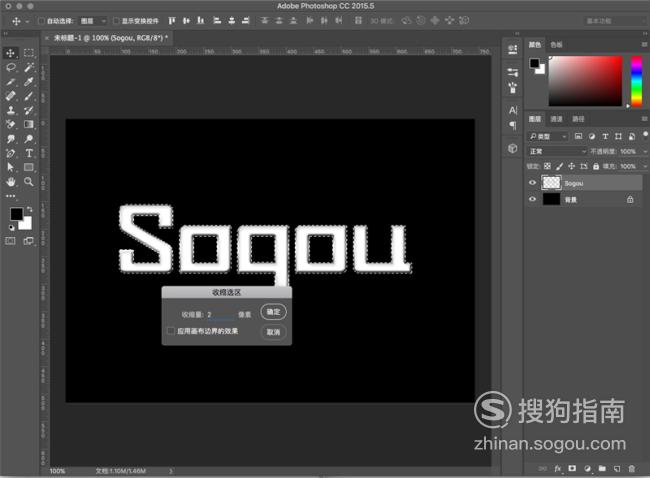Toggle lock position button
Viewport: 650px width, 478px height.
571,166
